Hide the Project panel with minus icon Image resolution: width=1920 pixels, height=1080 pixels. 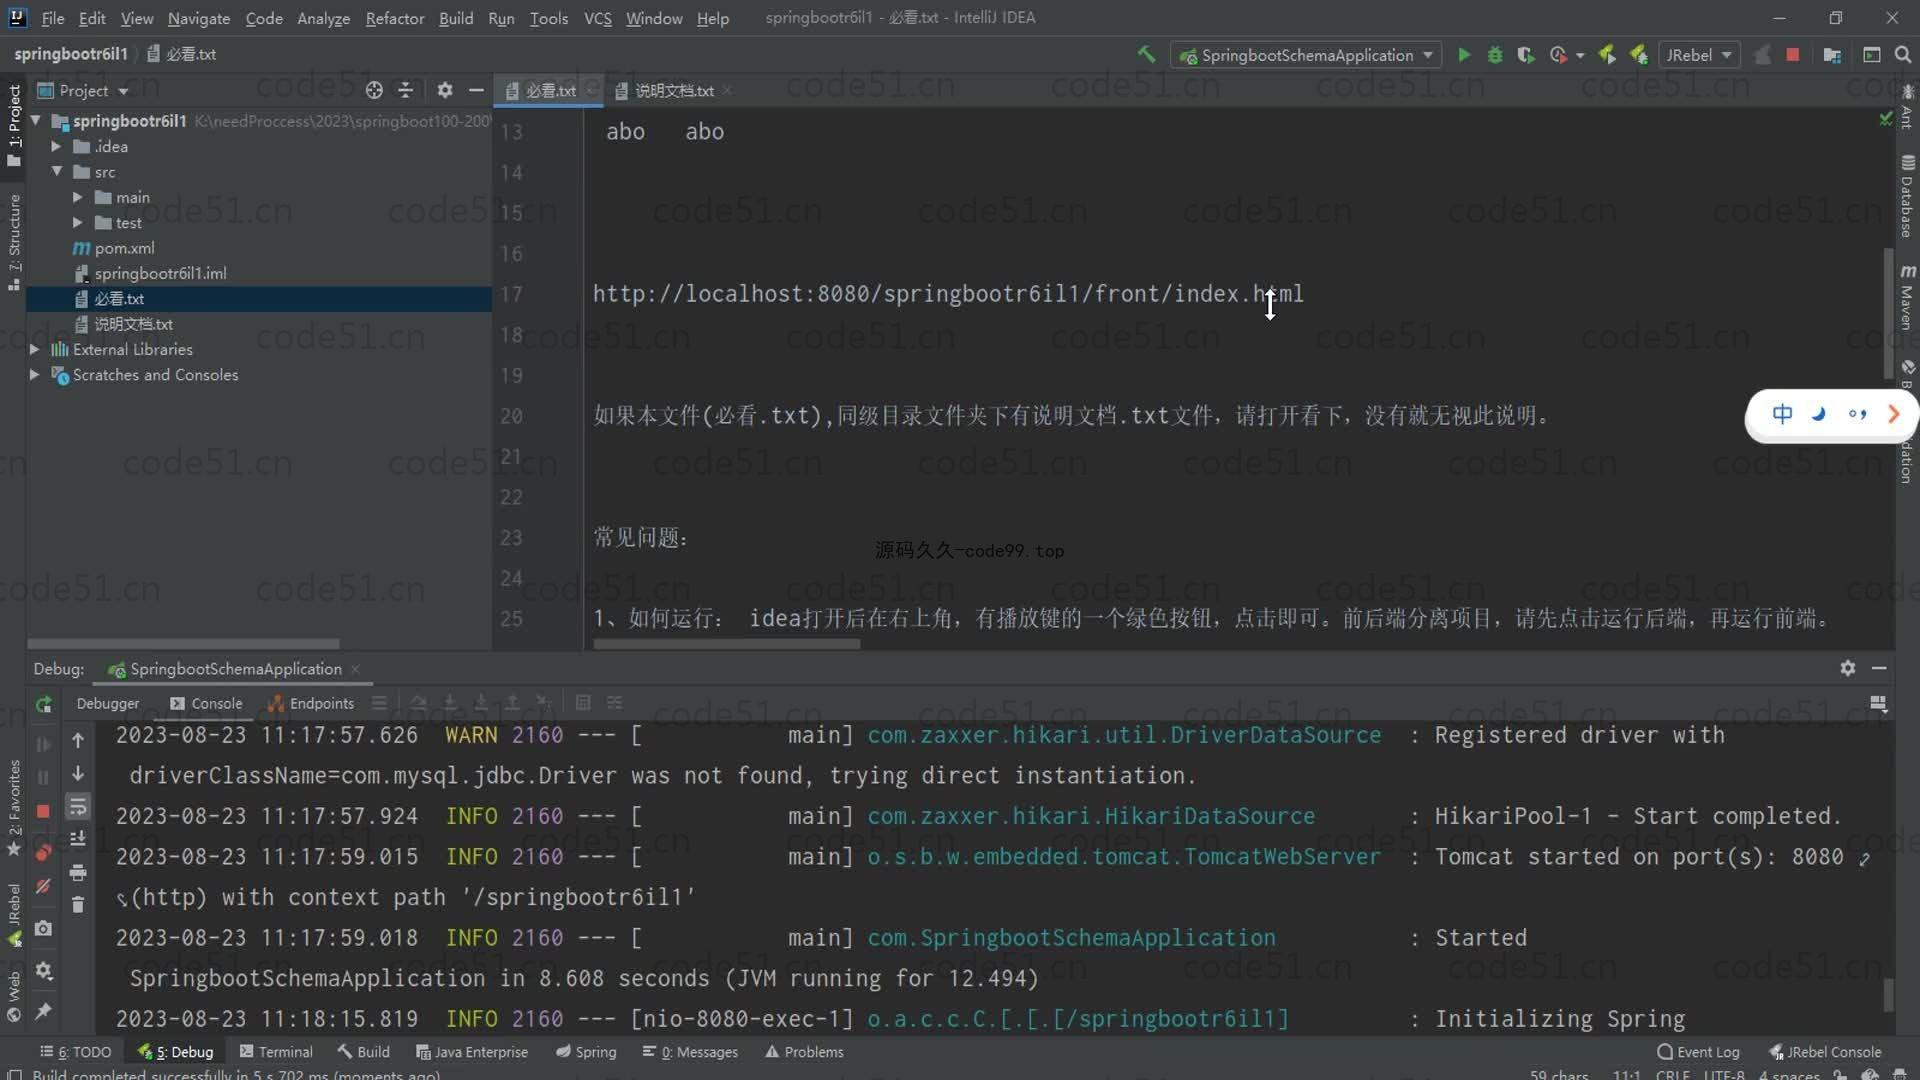tap(476, 90)
